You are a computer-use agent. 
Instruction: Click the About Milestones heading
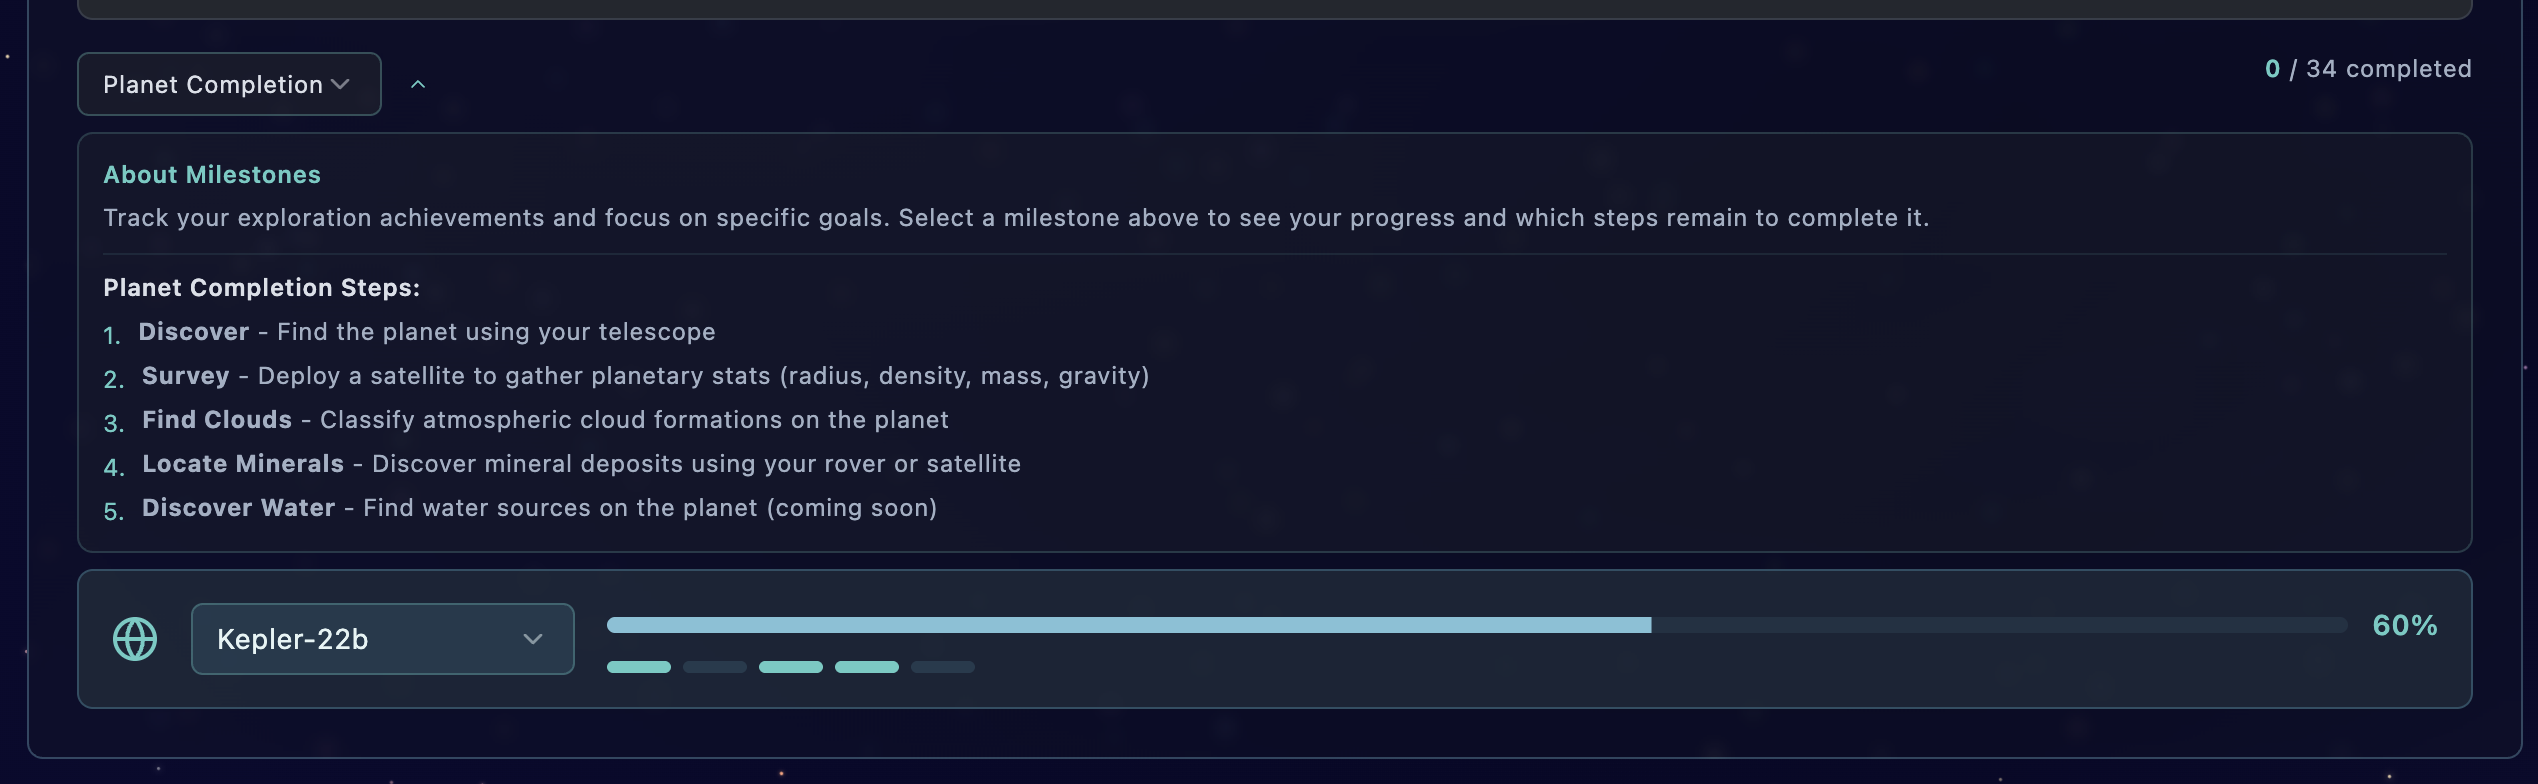212,175
